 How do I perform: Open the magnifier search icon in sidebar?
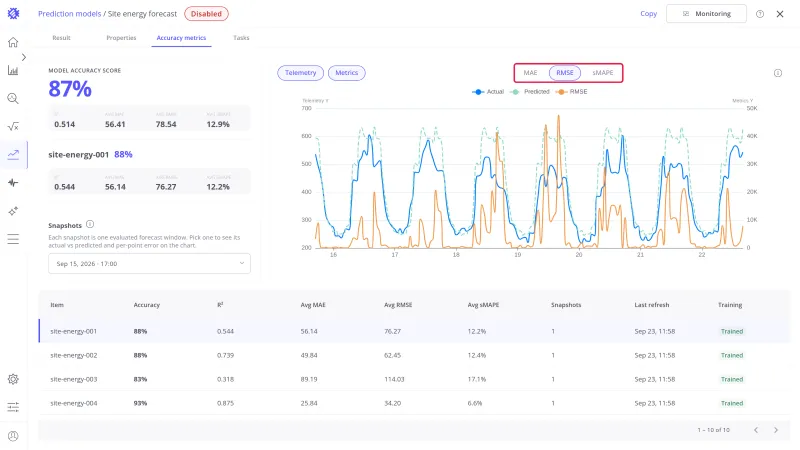13,98
